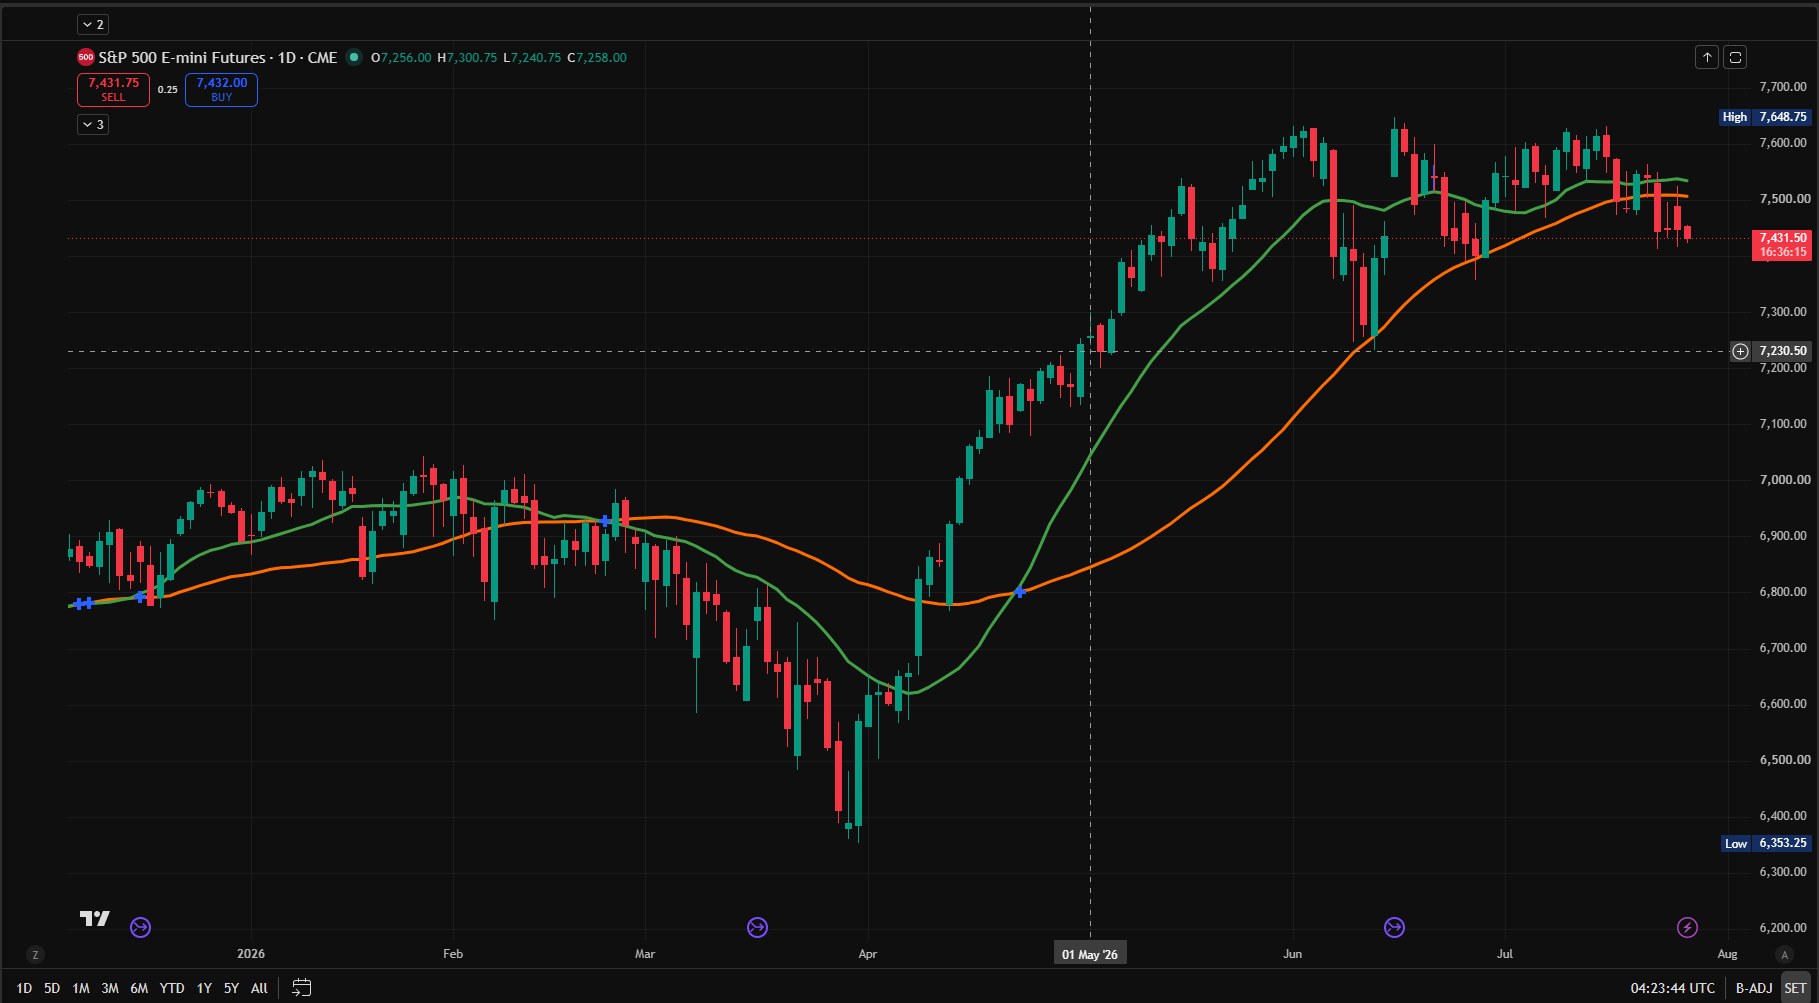Toggle the SET settlement button

1796,988
